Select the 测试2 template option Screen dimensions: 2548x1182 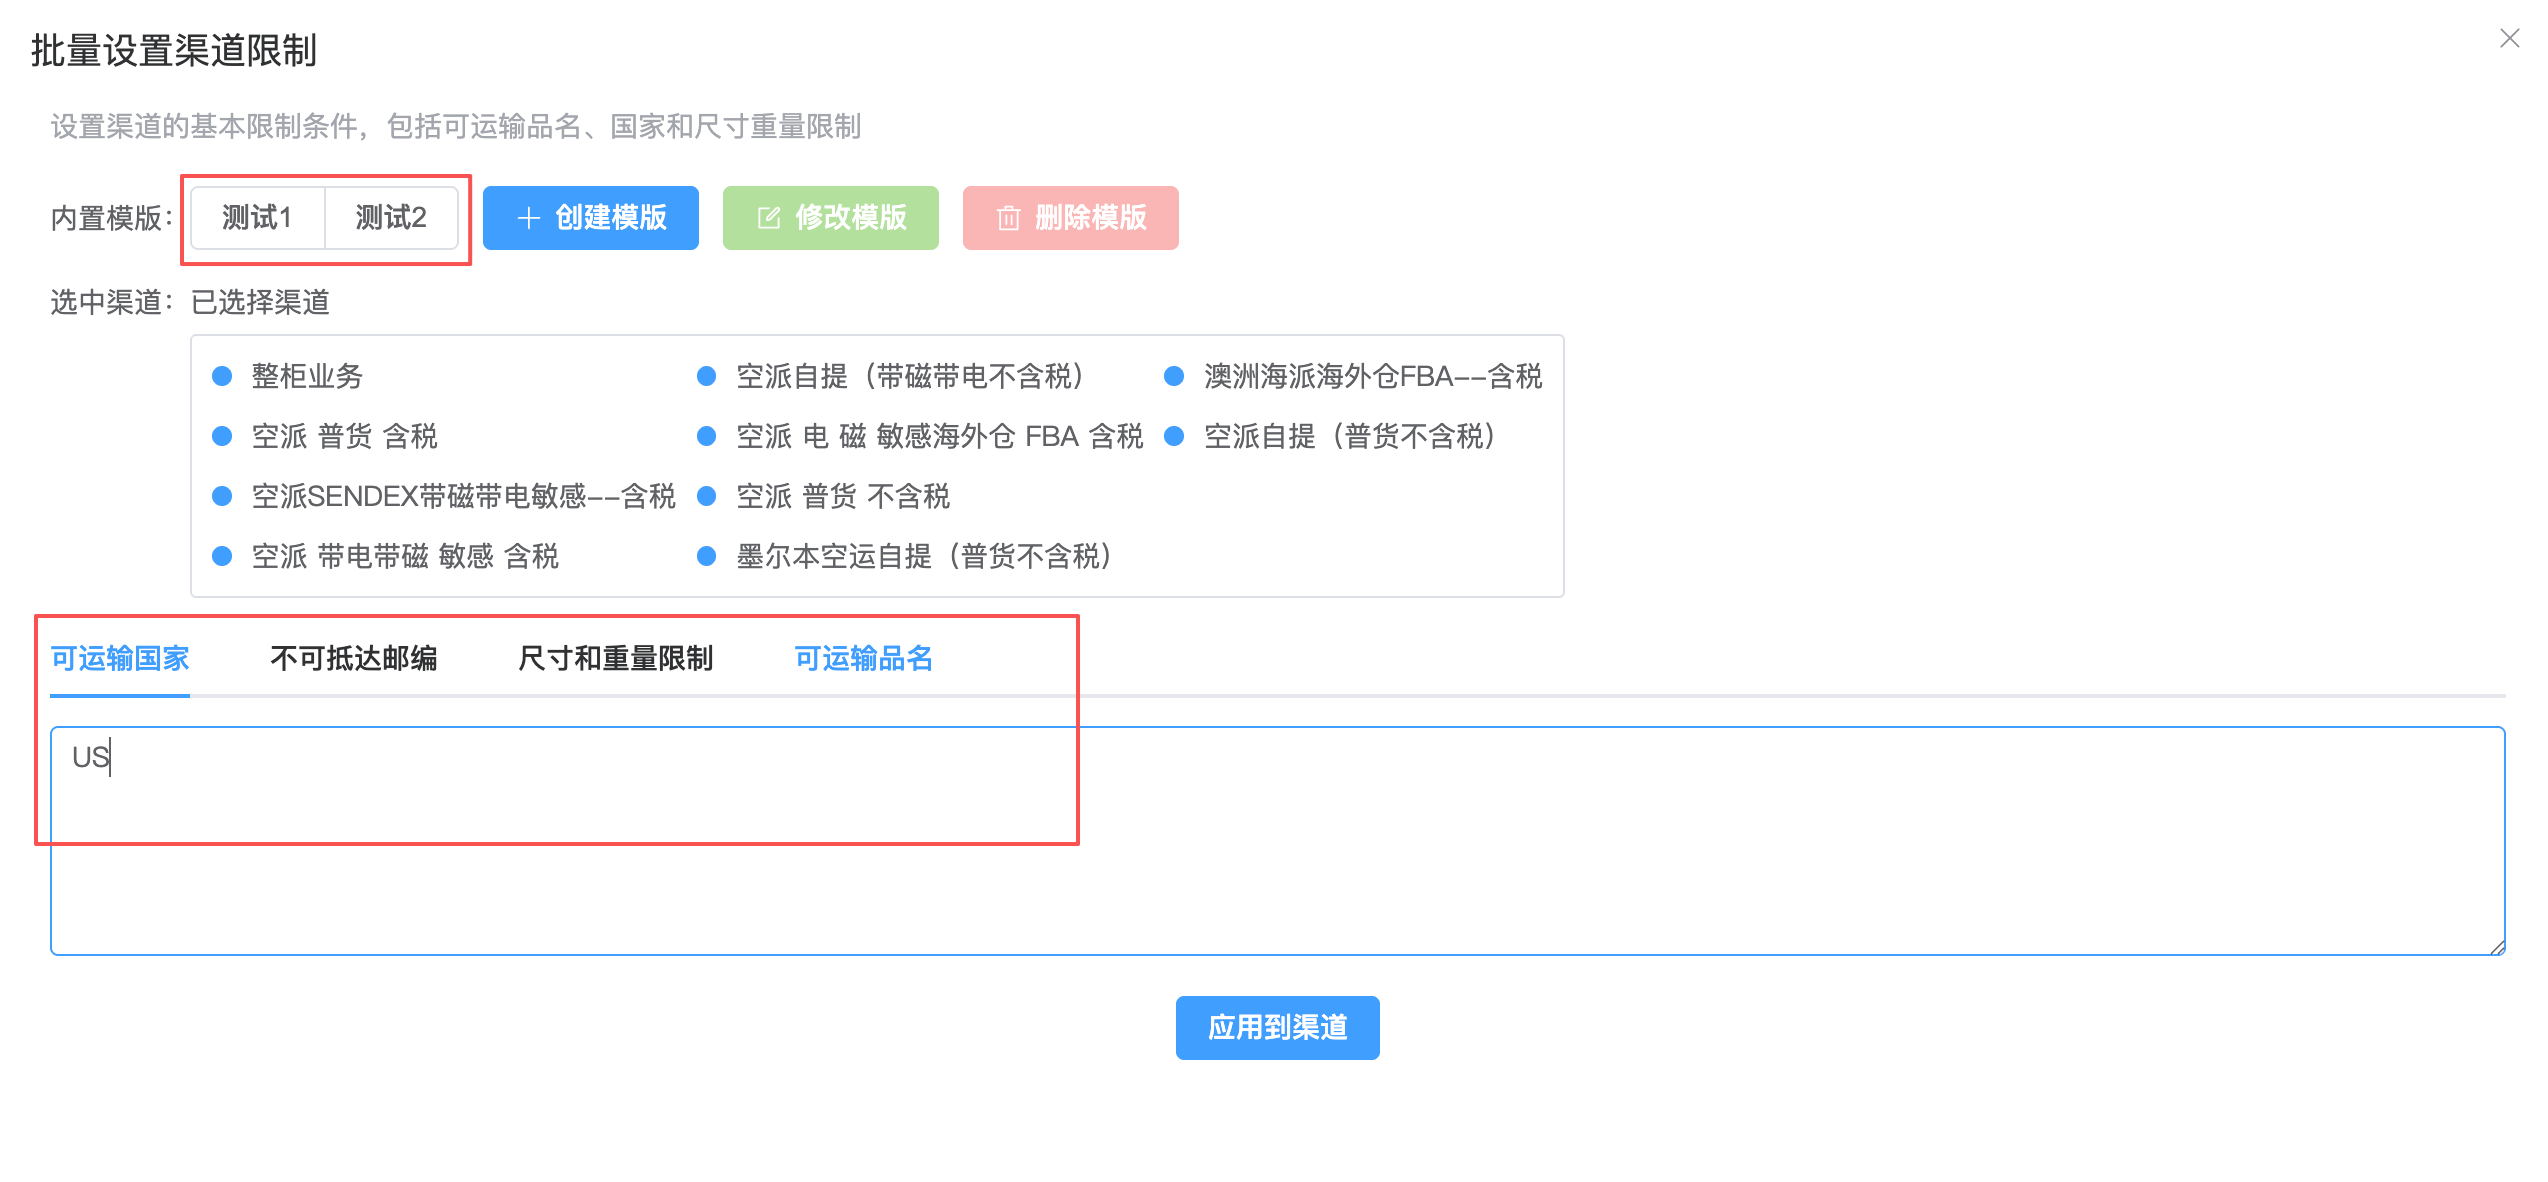coord(391,217)
